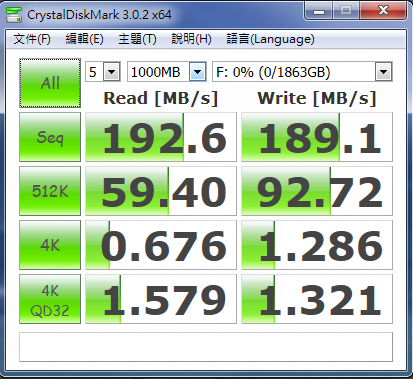Open the 編輯(E) menu
The image size is (413, 379).
[84, 39]
